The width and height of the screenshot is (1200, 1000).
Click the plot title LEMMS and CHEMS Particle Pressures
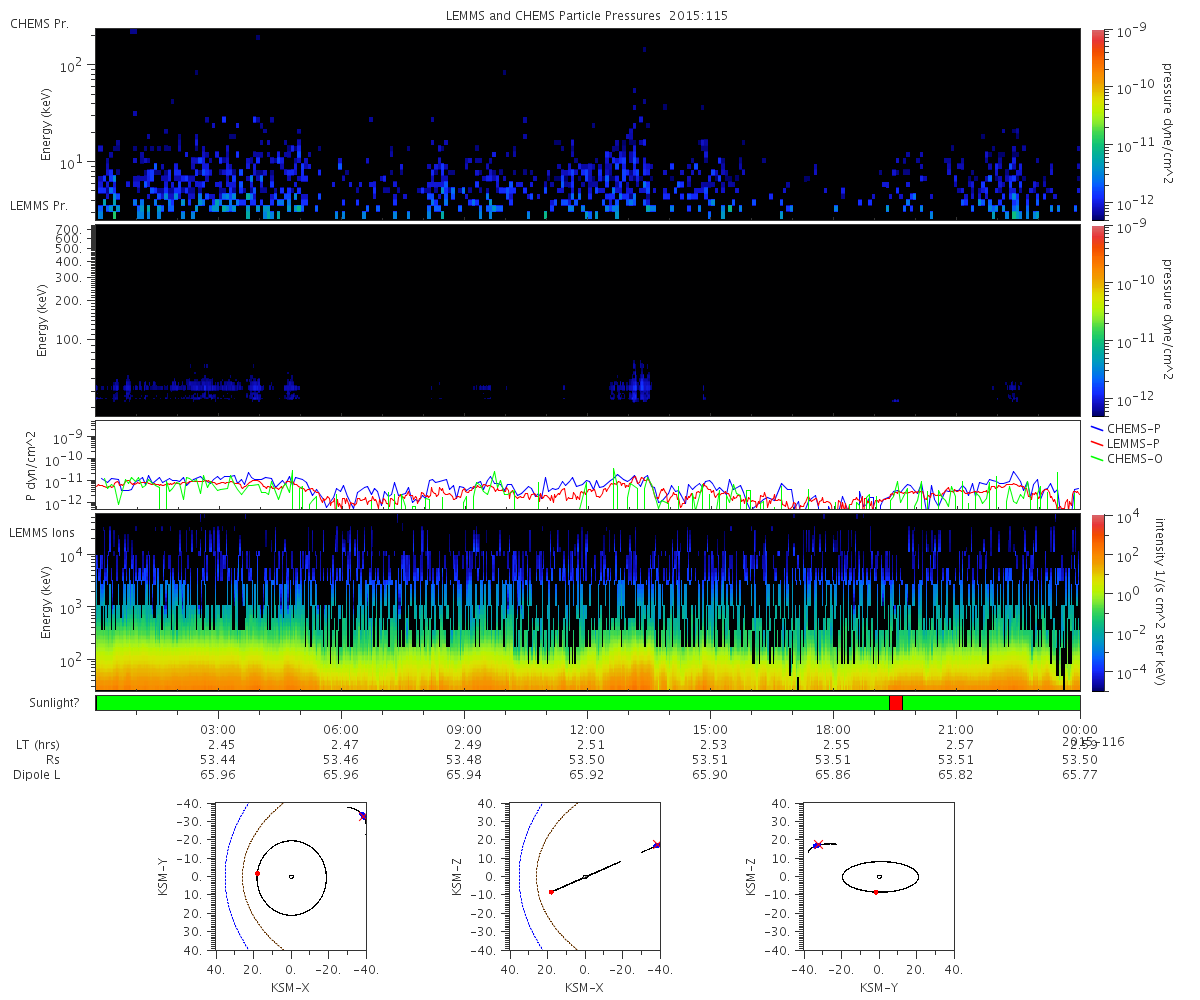tap(588, 16)
